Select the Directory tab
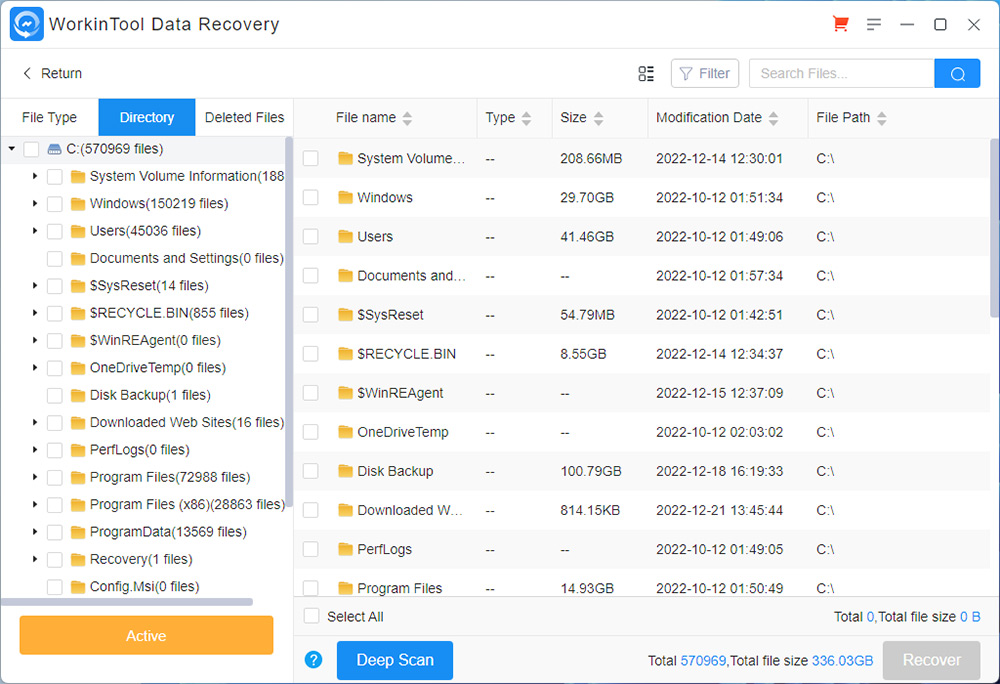Viewport: 1000px width, 684px height. (x=147, y=117)
